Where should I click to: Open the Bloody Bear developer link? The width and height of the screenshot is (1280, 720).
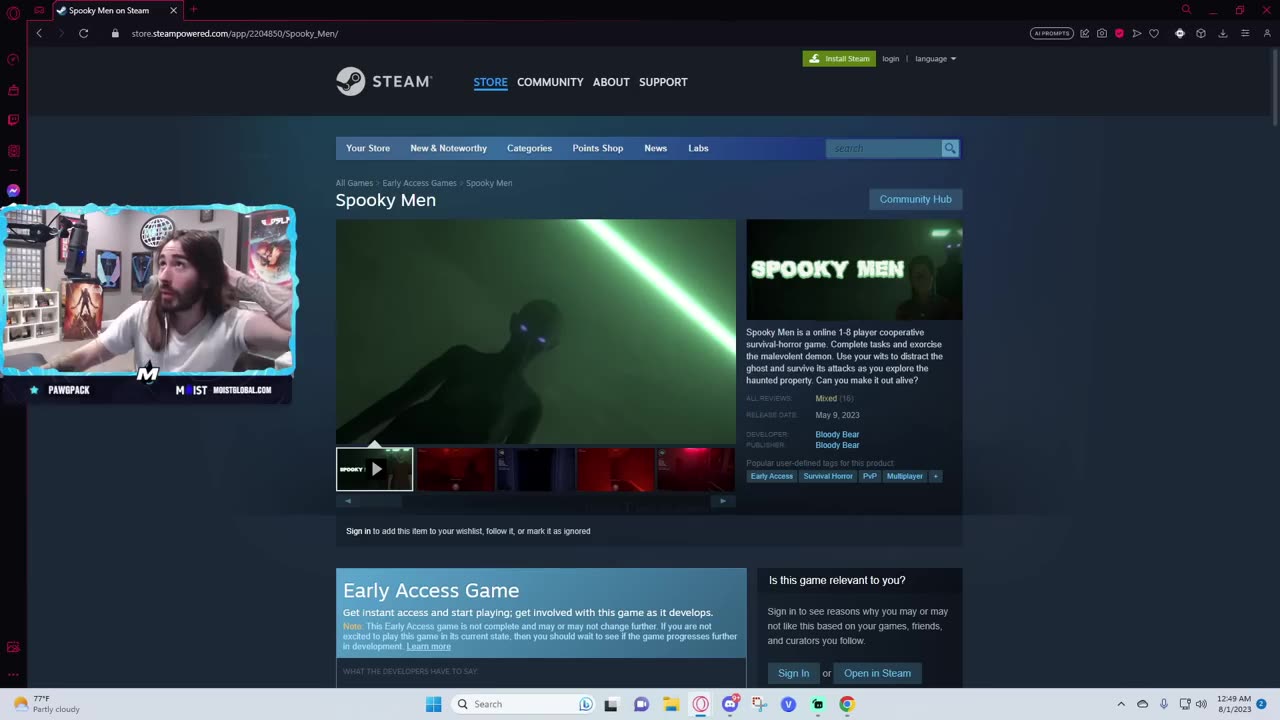click(x=837, y=435)
